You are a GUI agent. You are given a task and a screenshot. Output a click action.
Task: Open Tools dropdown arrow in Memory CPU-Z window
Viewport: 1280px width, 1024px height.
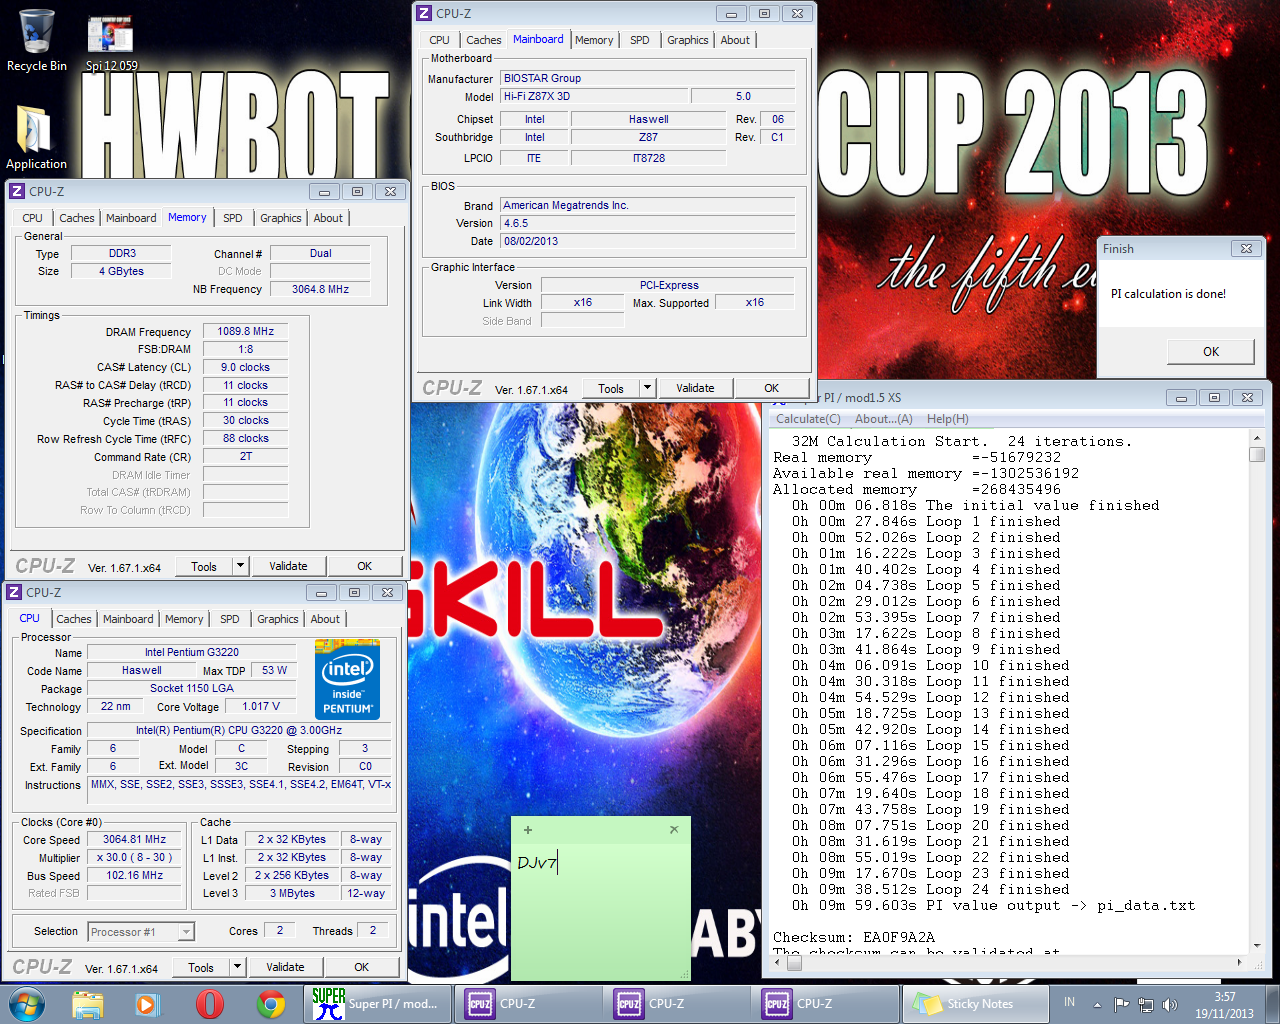pos(240,566)
